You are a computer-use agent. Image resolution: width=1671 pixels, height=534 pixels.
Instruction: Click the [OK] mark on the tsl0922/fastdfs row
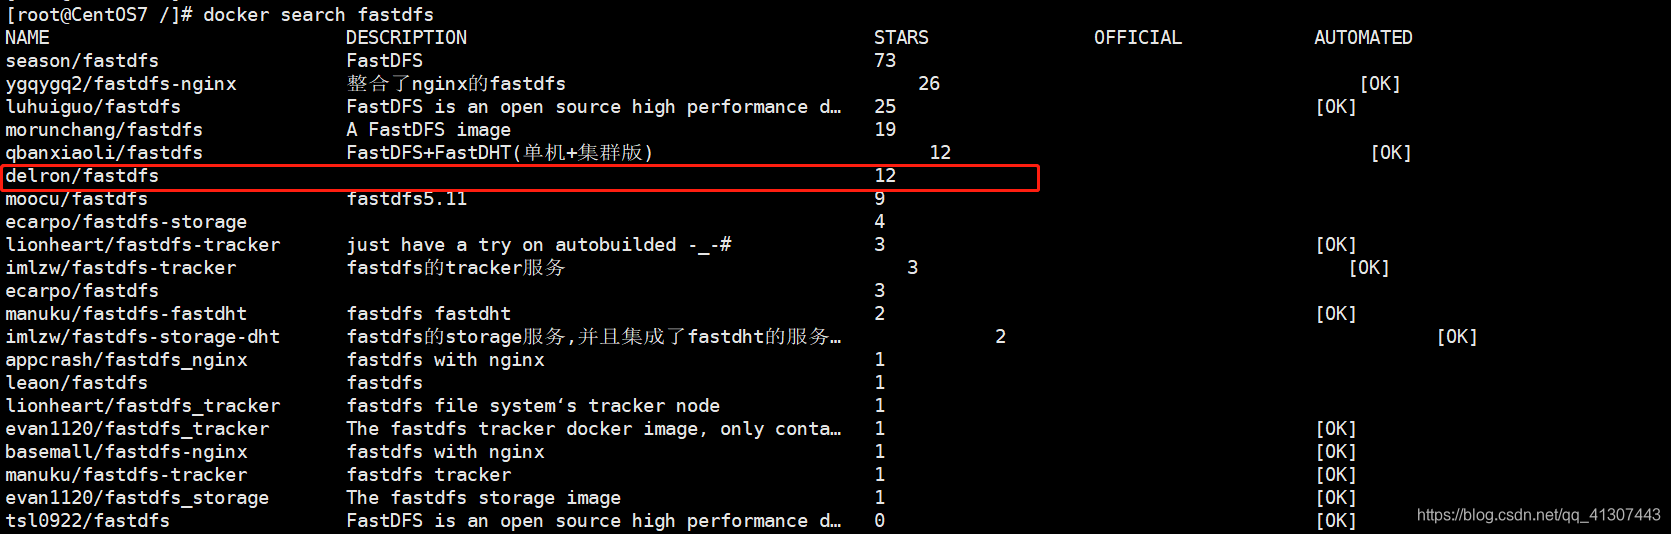point(1336,521)
